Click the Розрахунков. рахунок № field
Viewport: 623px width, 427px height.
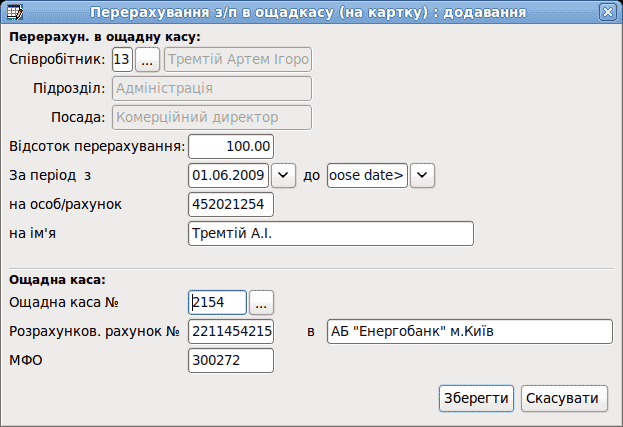click(x=231, y=331)
